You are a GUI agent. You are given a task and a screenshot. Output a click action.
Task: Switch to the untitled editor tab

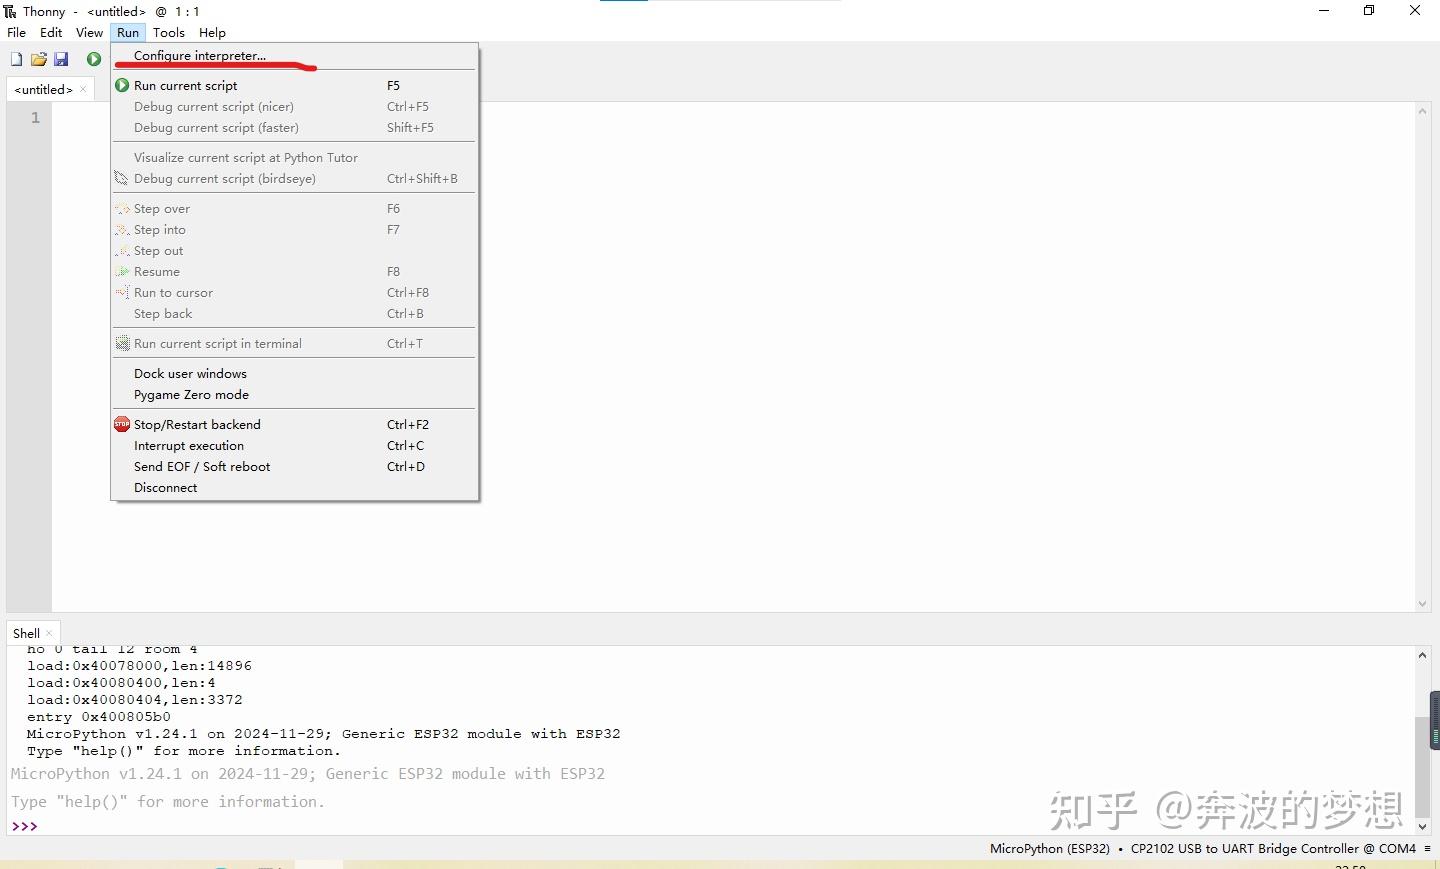tap(44, 89)
